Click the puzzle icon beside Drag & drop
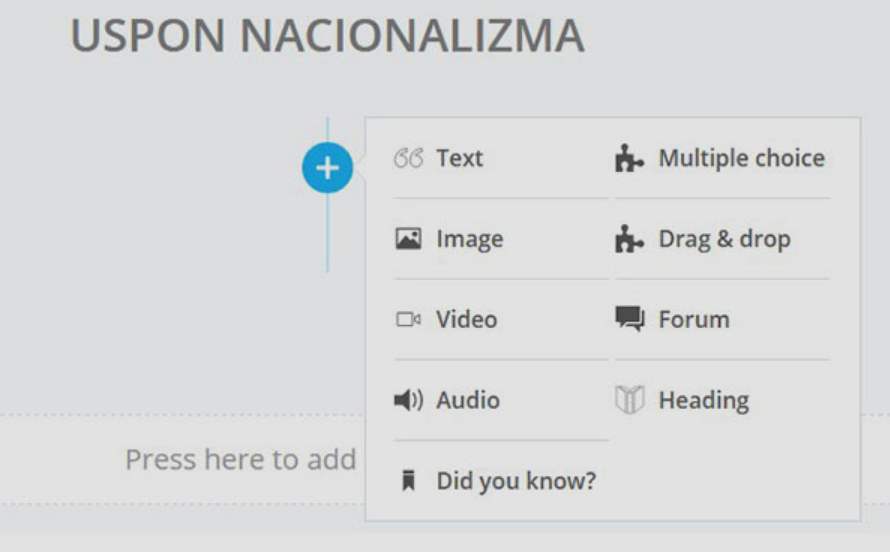 click(629, 239)
